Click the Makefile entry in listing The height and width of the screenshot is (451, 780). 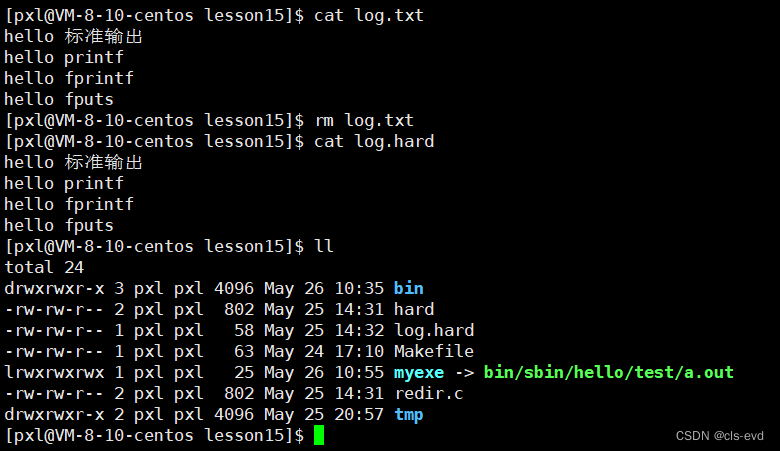434,351
